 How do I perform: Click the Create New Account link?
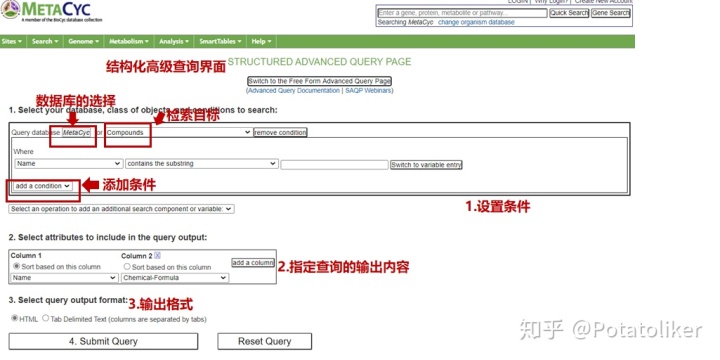click(603, 2)
